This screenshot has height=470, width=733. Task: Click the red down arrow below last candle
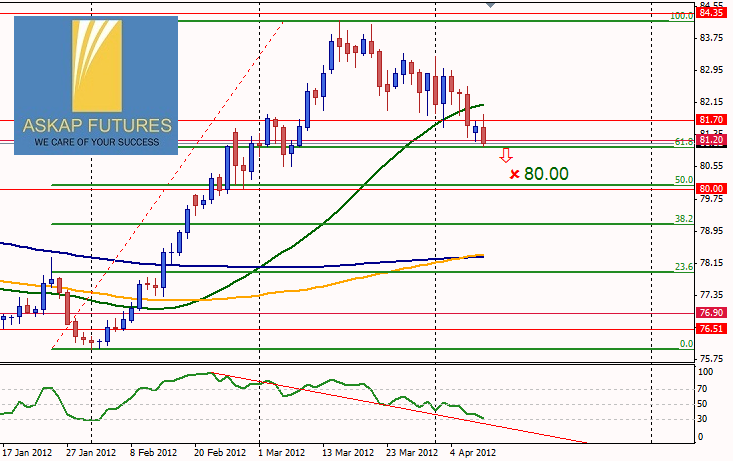(x=506, y=155)
